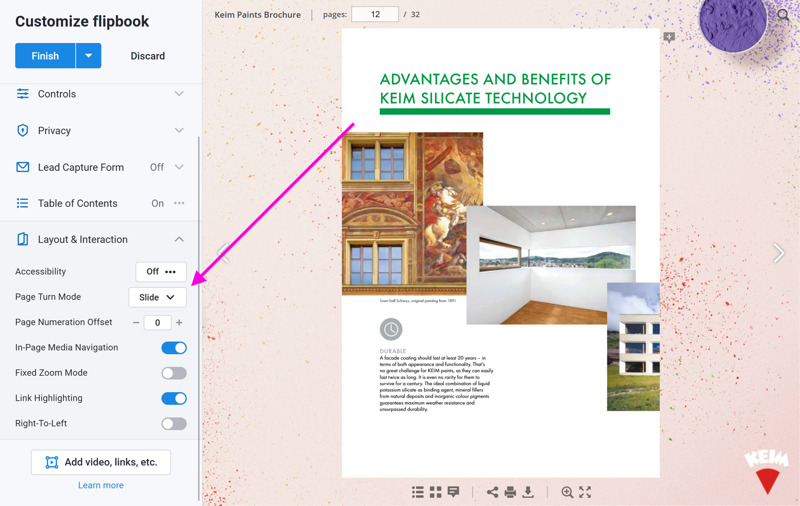Click the search magnifier icon at top right
Image resolution: width=800 pixels, height=506 pixels.
coord(784,15)
